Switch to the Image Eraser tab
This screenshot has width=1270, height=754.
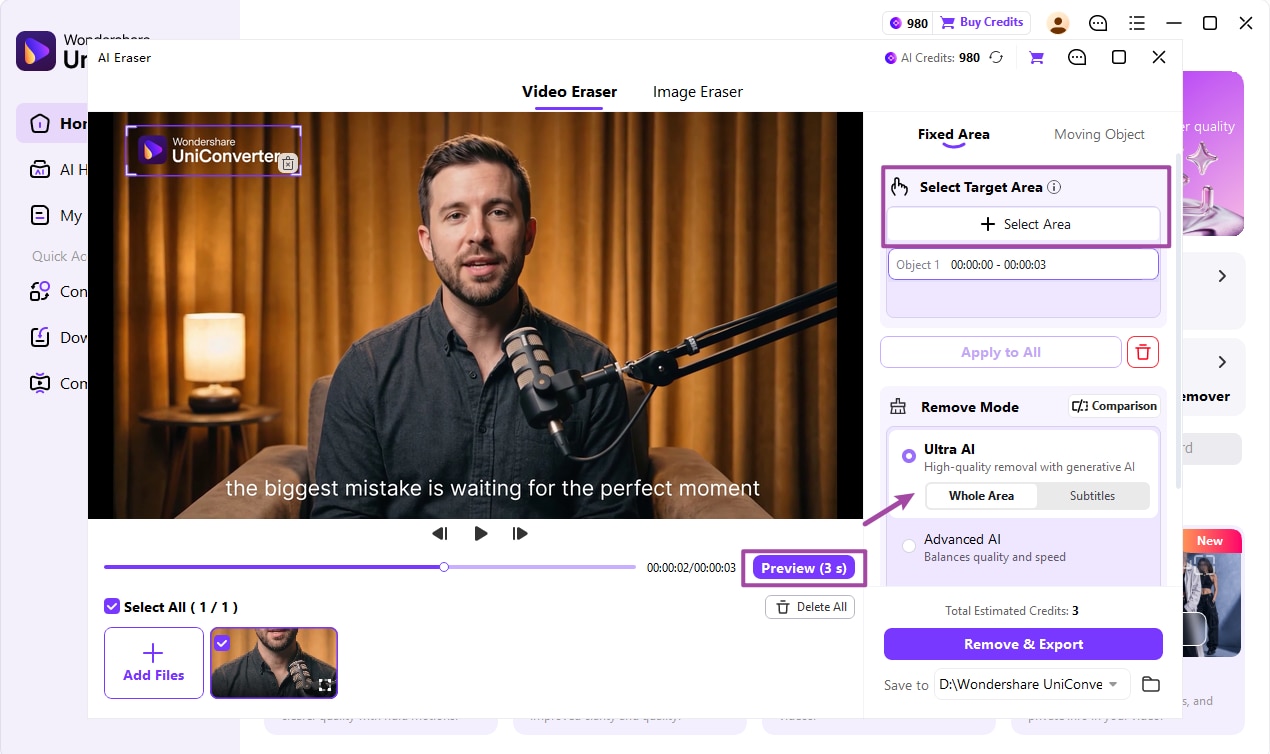click(698, 92)
